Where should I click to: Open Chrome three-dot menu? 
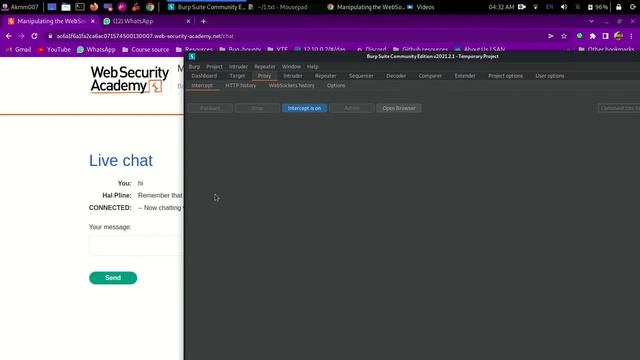(x=631, y=36)
